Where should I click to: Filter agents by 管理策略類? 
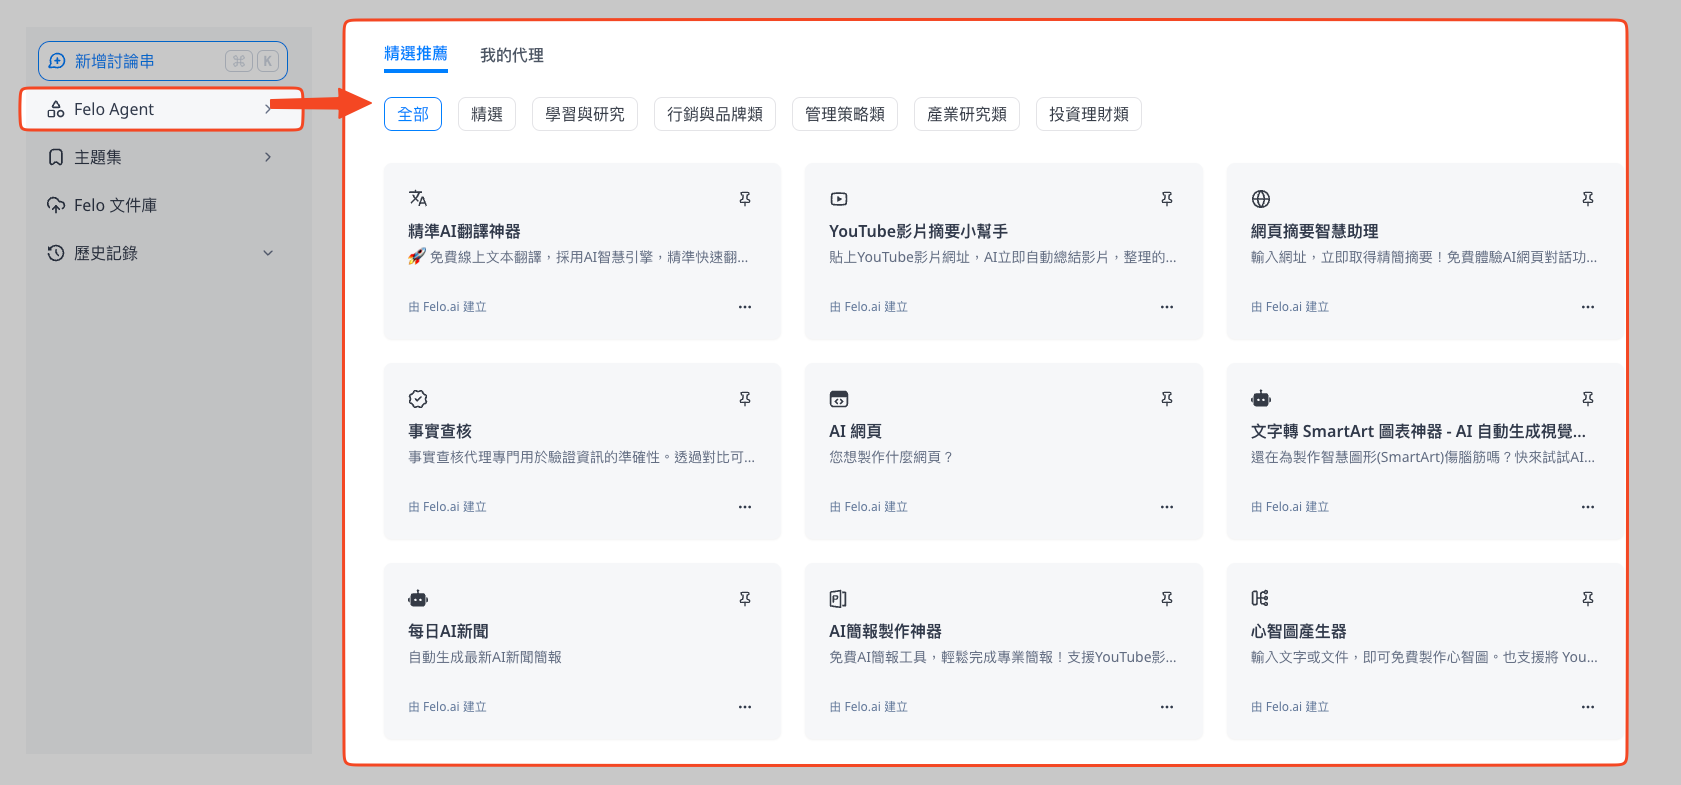pyautogui.click(x=845, y=114)
